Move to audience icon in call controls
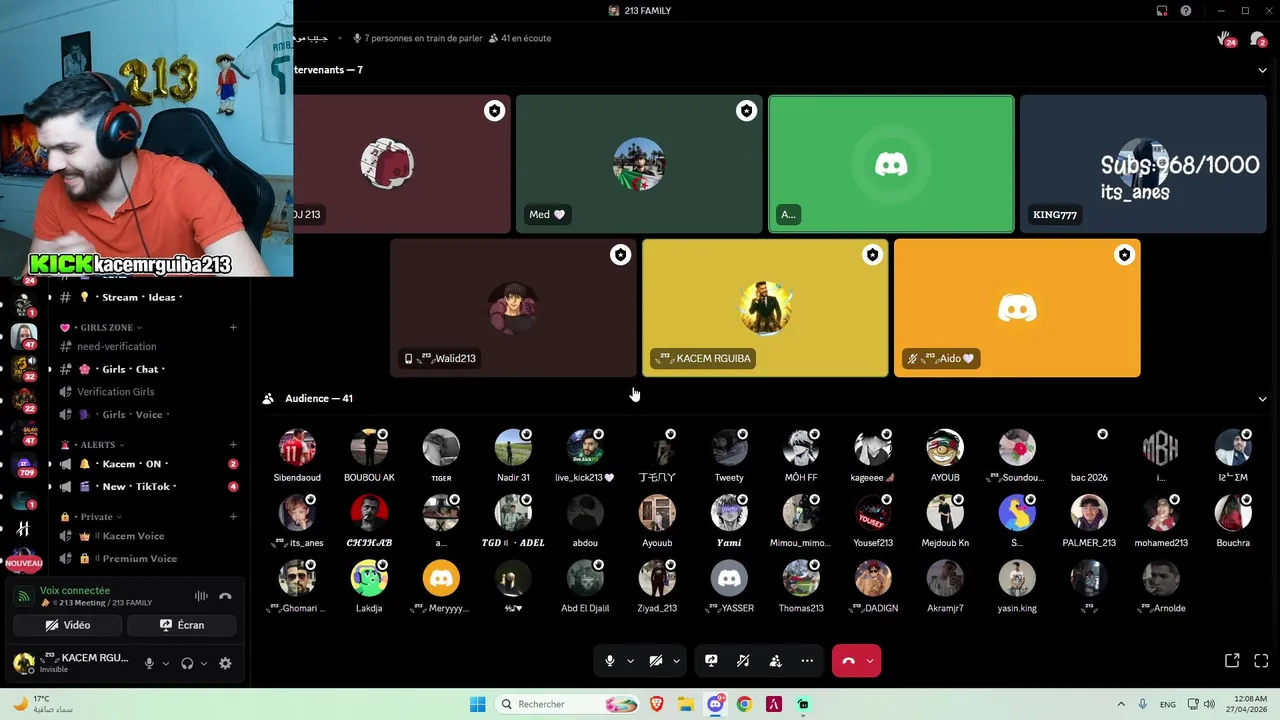Image resolution: width=1280 pixels, height=720 pixels. pos(775,661)
